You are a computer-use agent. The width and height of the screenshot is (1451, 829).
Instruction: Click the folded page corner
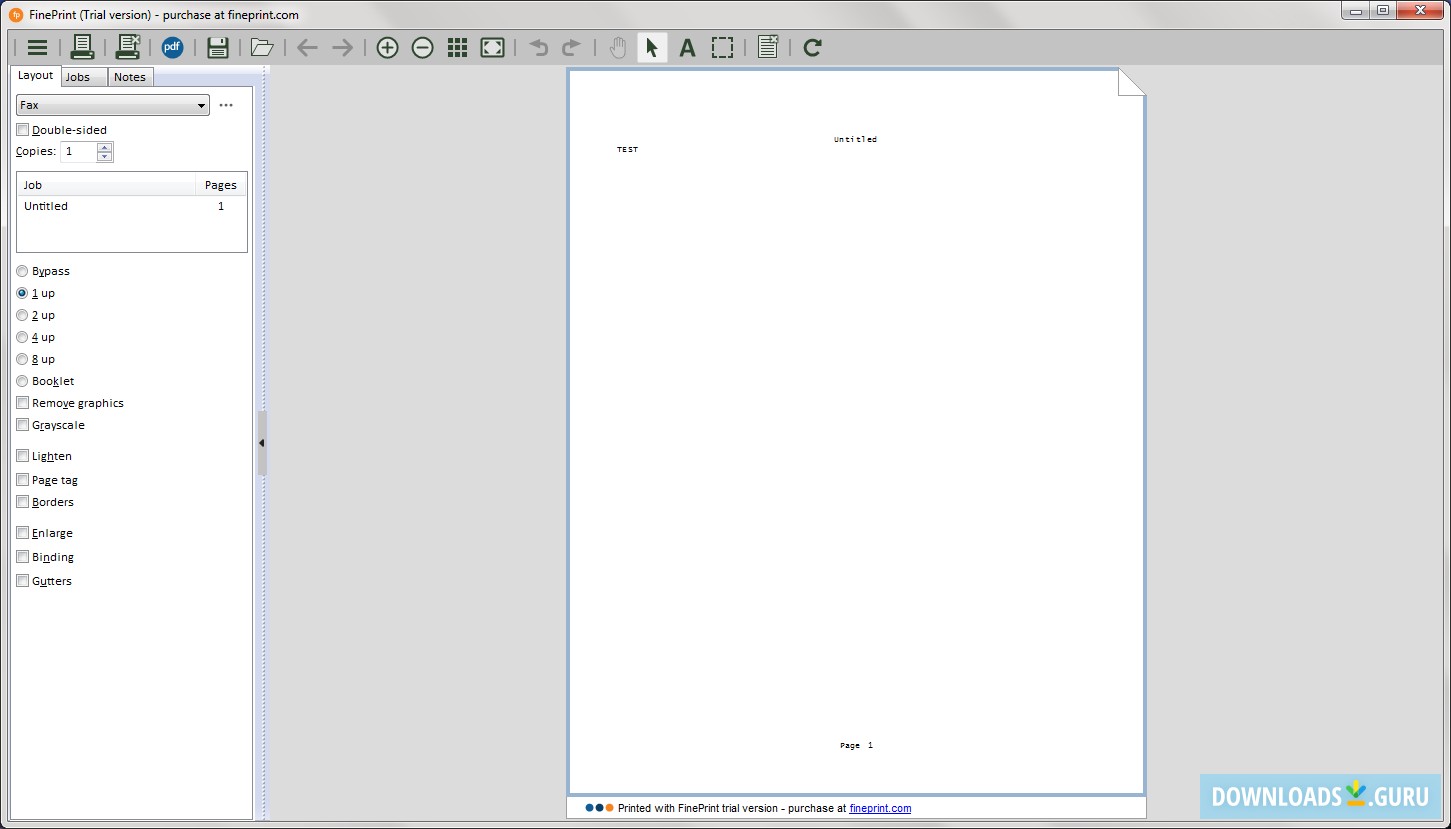1131,82
